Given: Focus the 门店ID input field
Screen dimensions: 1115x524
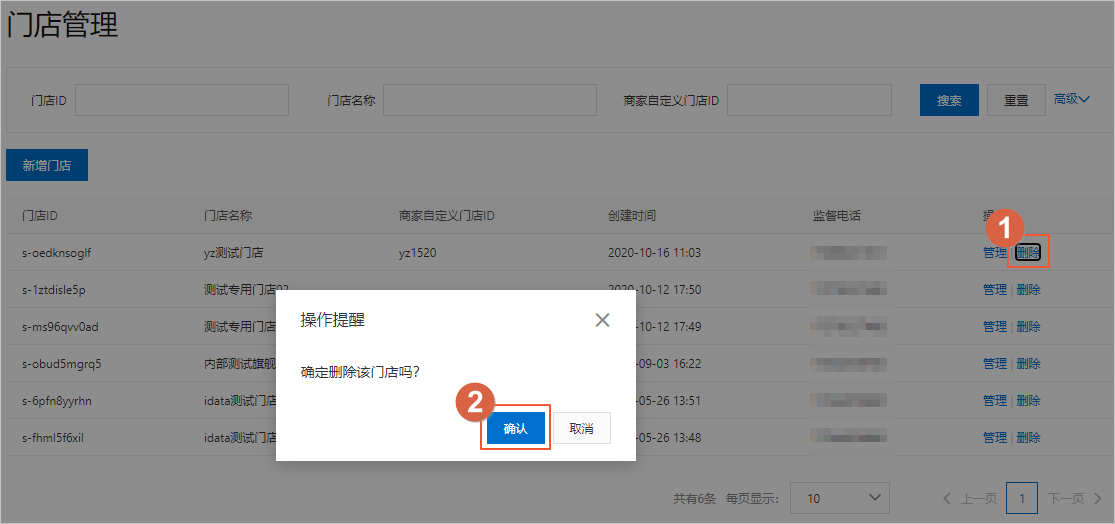Looking at the screenshot, I should tap(182, 100).
